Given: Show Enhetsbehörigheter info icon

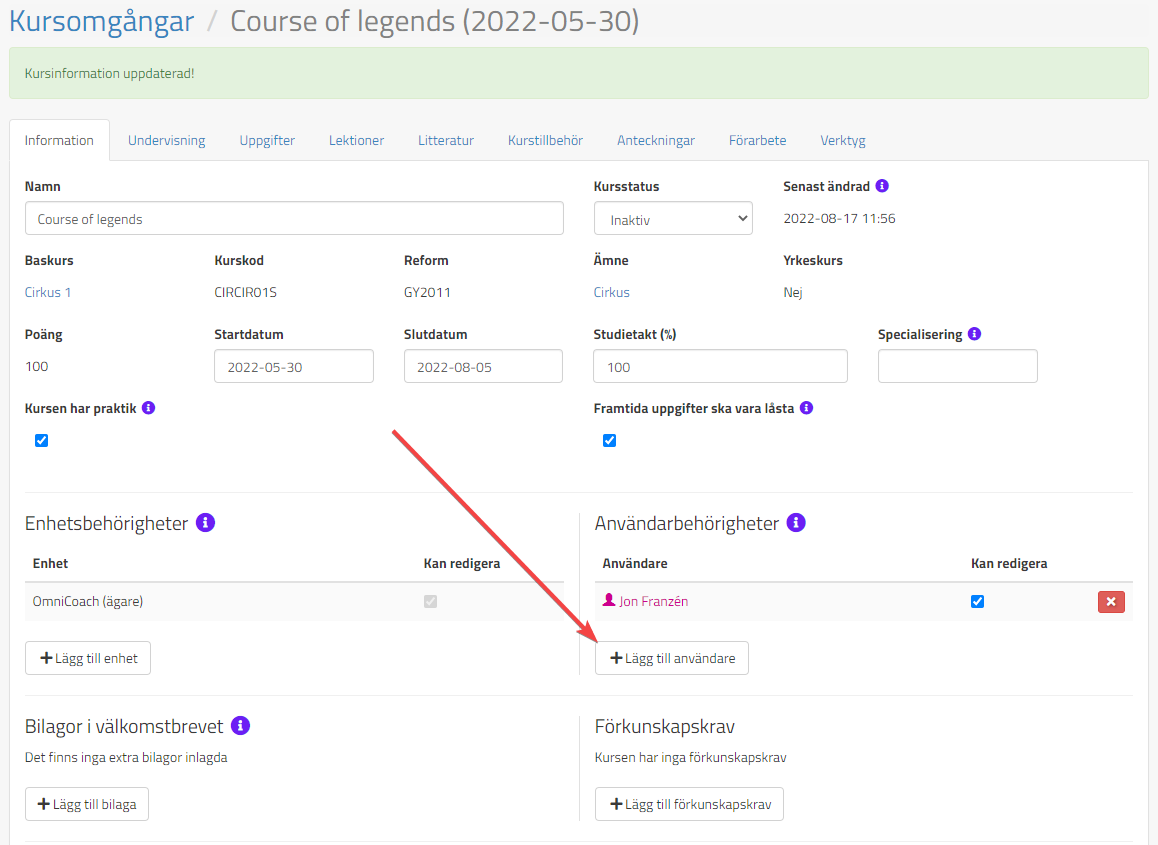Looking at the screenshot, I should [x=205, y=523].
